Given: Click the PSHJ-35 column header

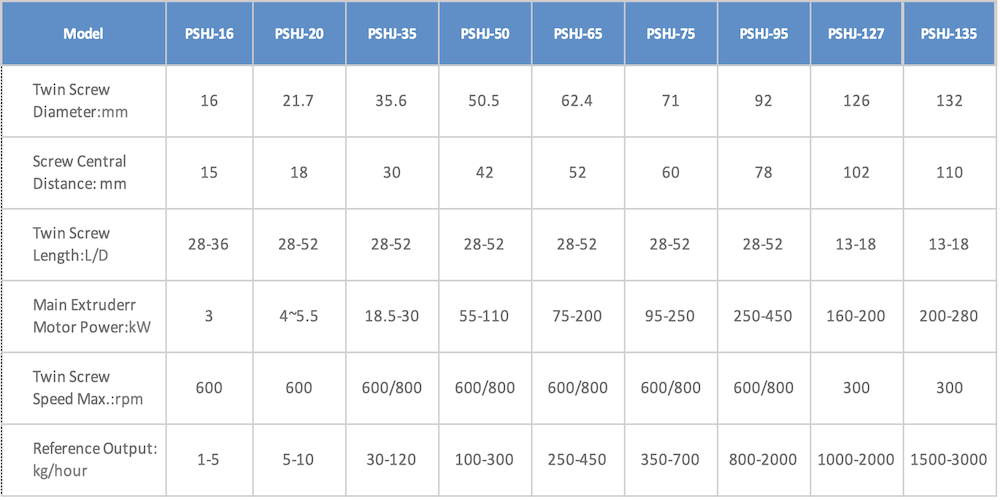Looking at the screenshot, I should pos(392,34).
